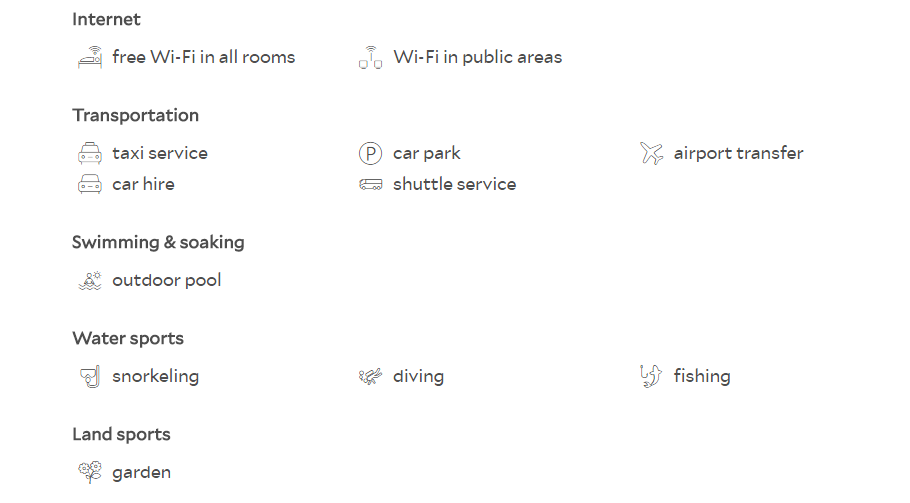Click the garden flower icon
The image size is (910, 503).
[90, 472]
